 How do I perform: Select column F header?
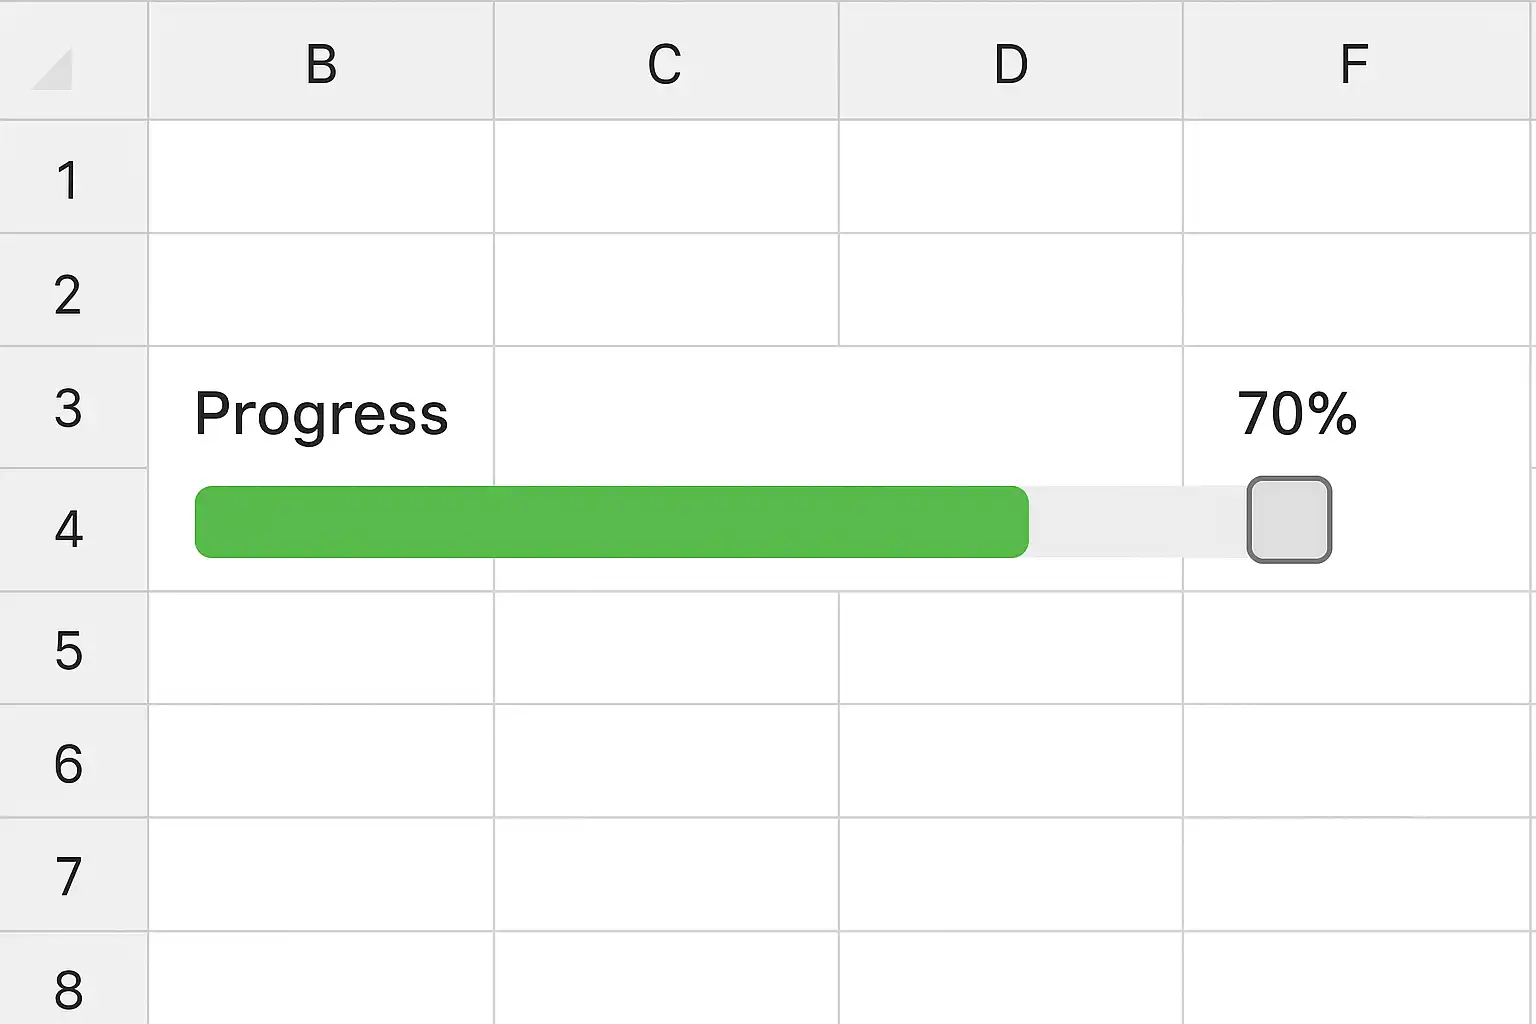(x=1355, y=64)
